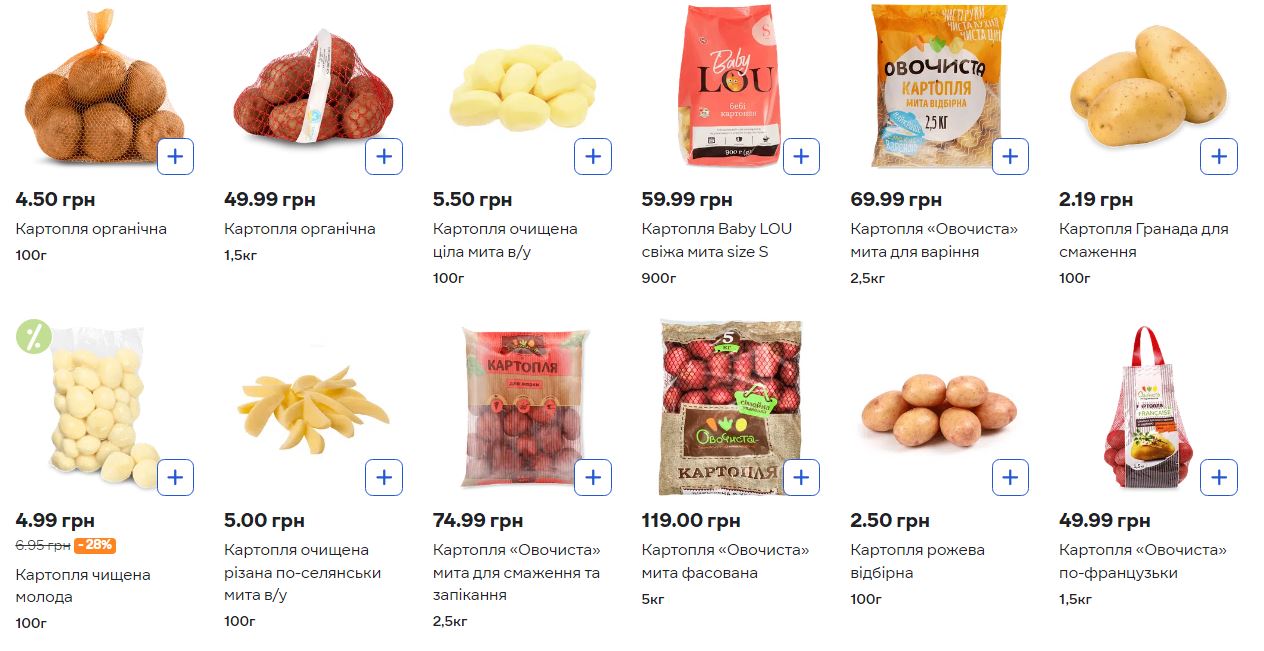The width and height of the screenshot is (1264, 651).
Task: Open Картопля Baby LOU product link
Action: tap(714, 240)
